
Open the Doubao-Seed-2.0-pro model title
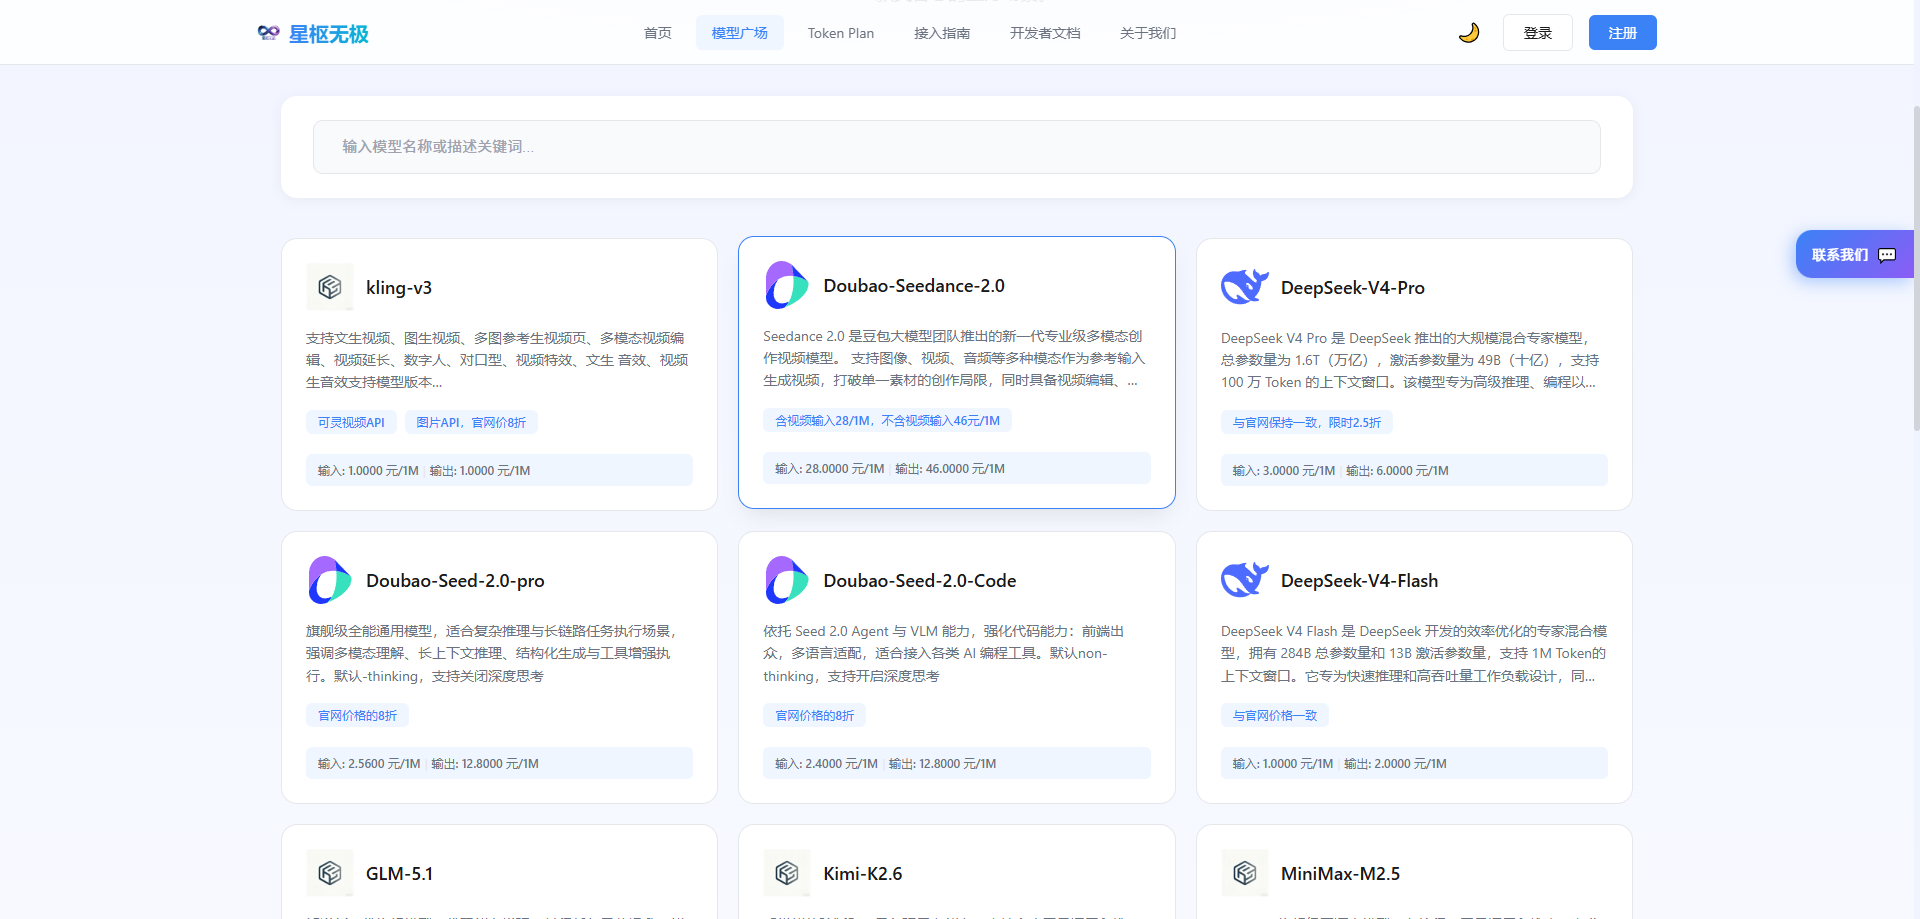coord(455,581)
